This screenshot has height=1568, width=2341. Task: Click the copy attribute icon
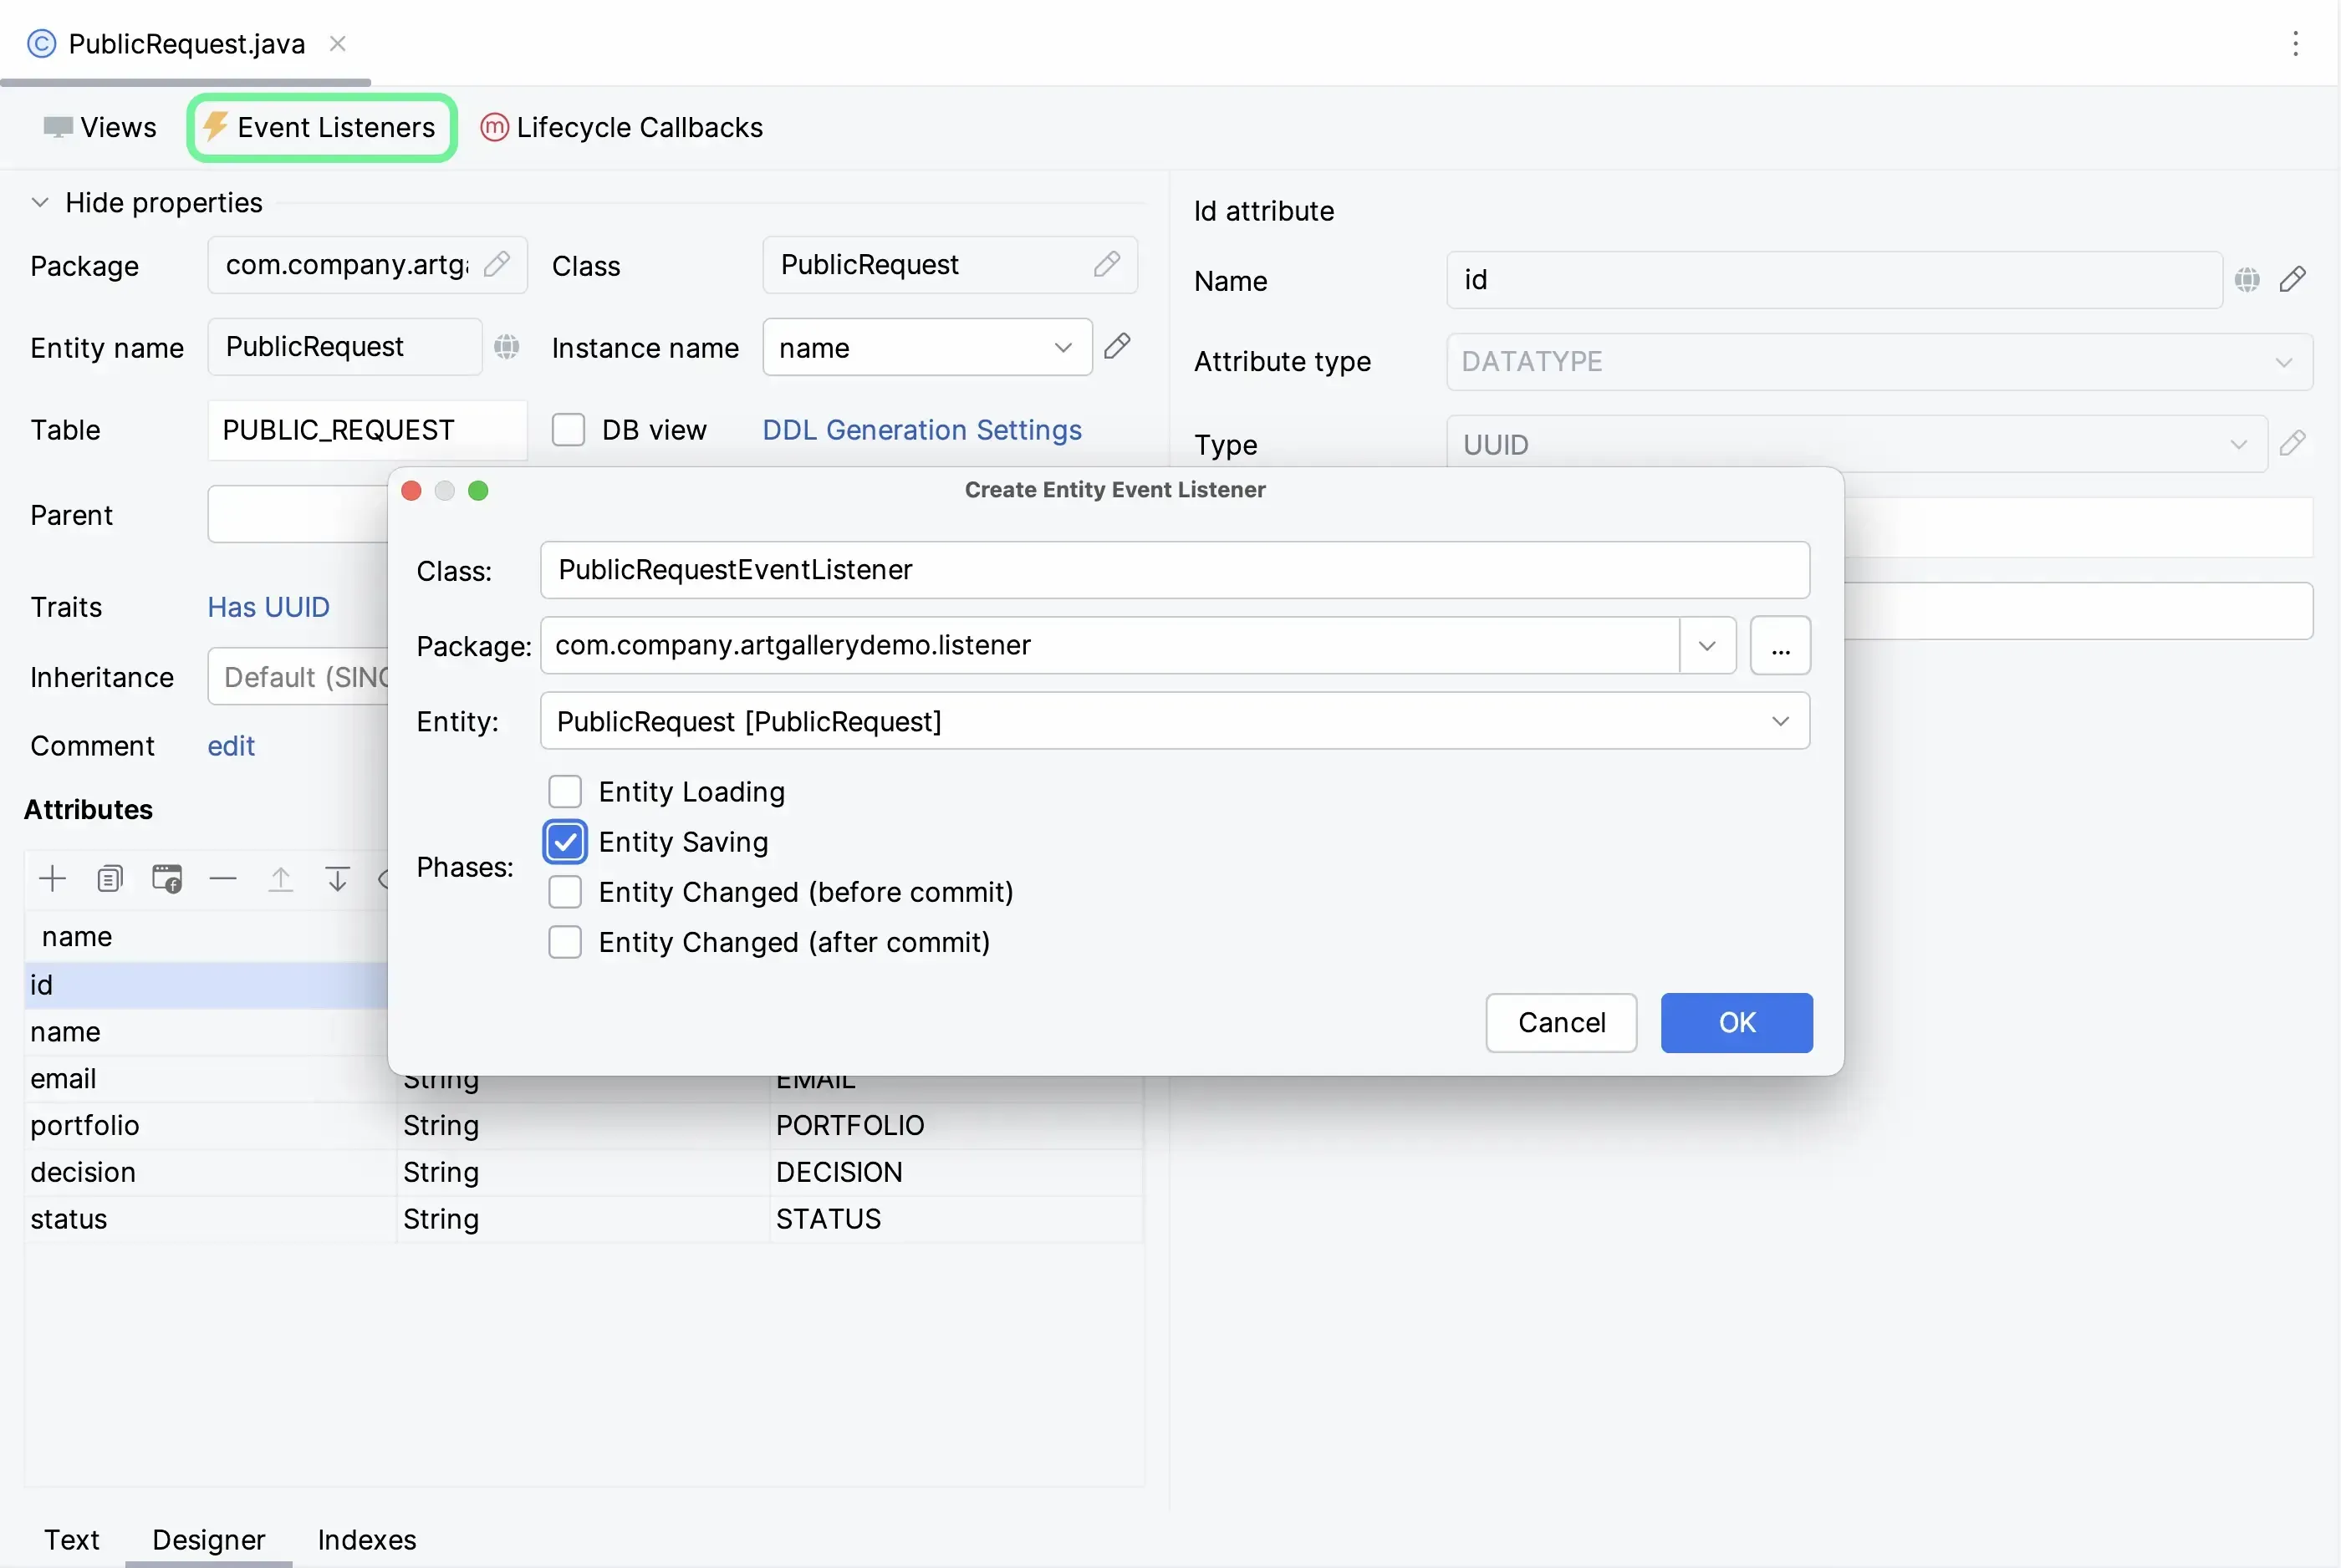[110, 879]
